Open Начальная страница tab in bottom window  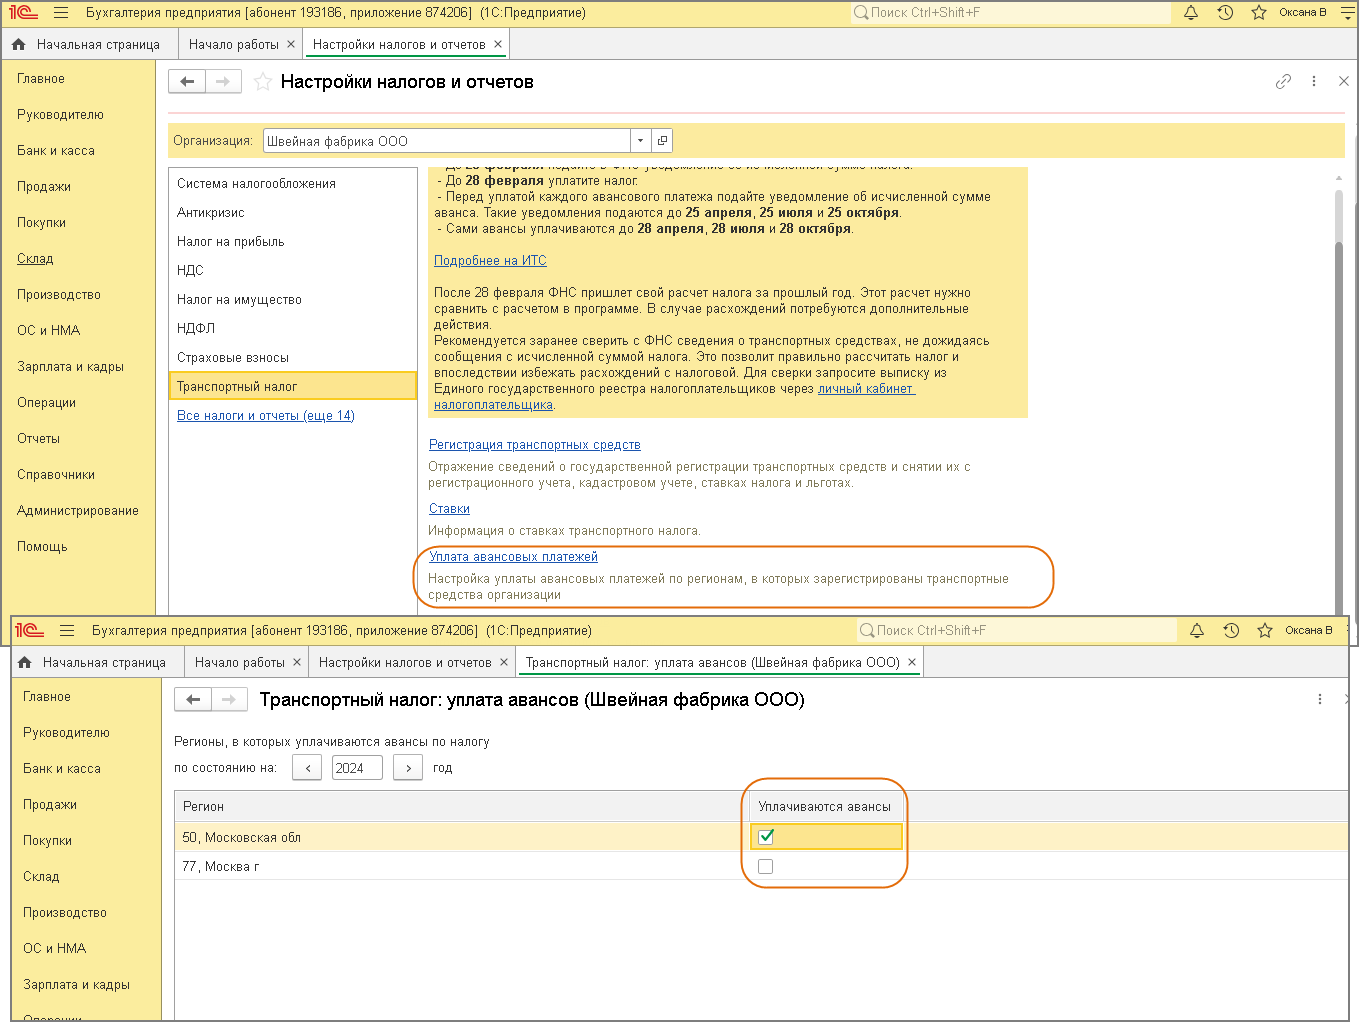[92, 662]
